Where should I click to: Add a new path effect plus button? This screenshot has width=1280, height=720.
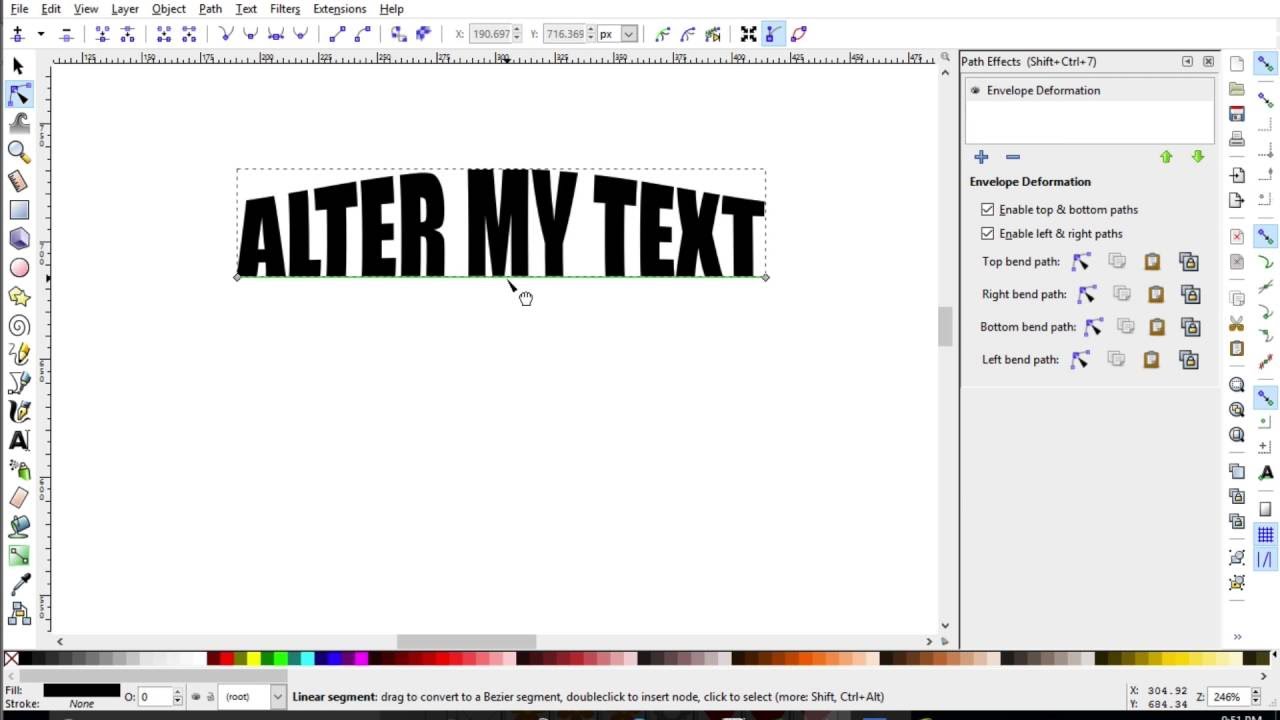[x=981, y=157]
